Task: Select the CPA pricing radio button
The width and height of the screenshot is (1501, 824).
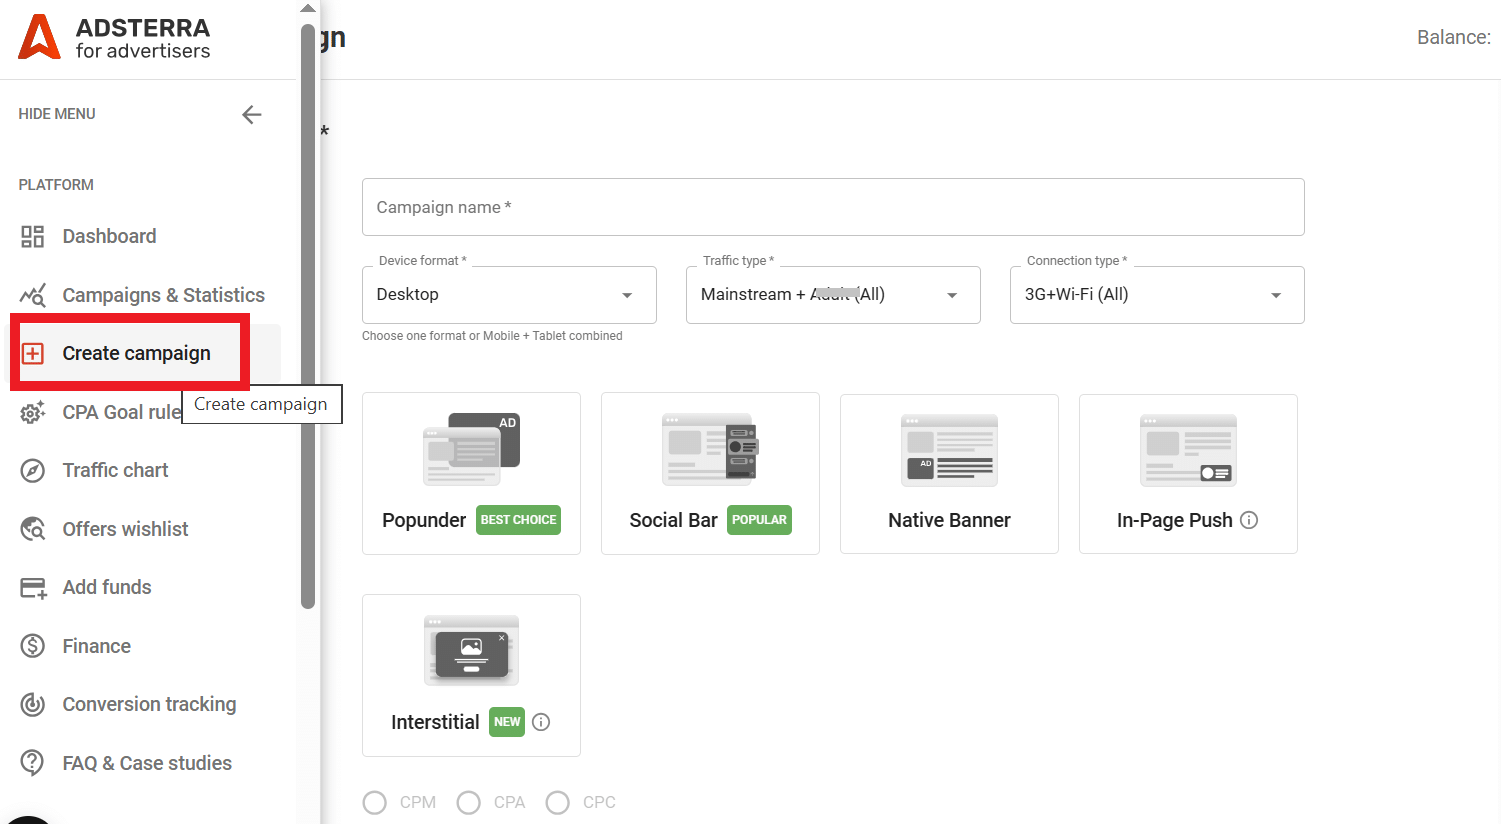Action: [468, 803]
